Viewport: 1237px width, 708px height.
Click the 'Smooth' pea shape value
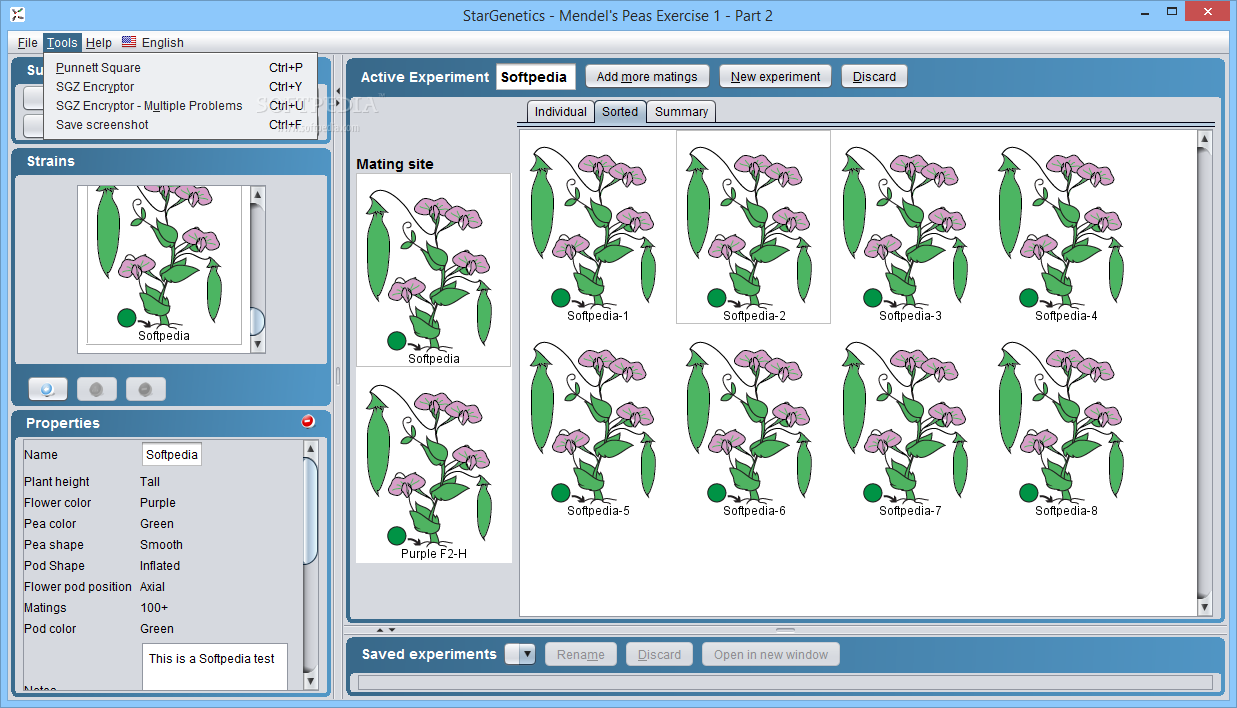coord(161,545)
